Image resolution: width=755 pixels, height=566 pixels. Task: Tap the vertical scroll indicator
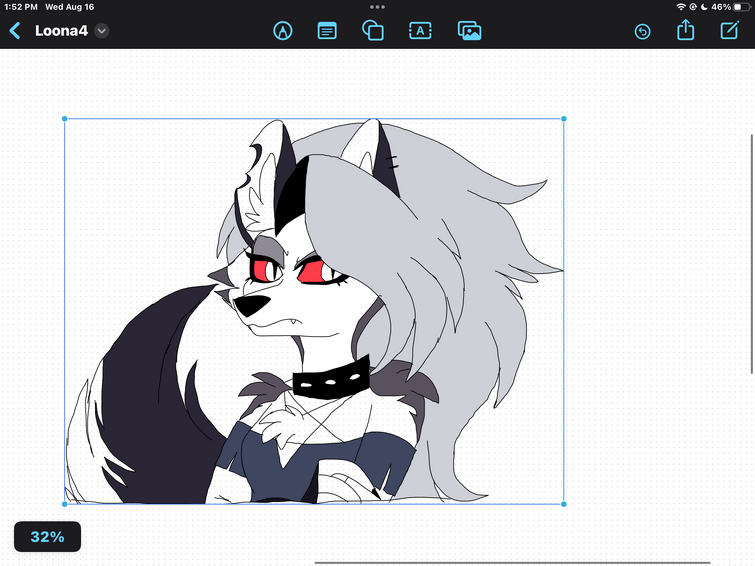point(752,253)
